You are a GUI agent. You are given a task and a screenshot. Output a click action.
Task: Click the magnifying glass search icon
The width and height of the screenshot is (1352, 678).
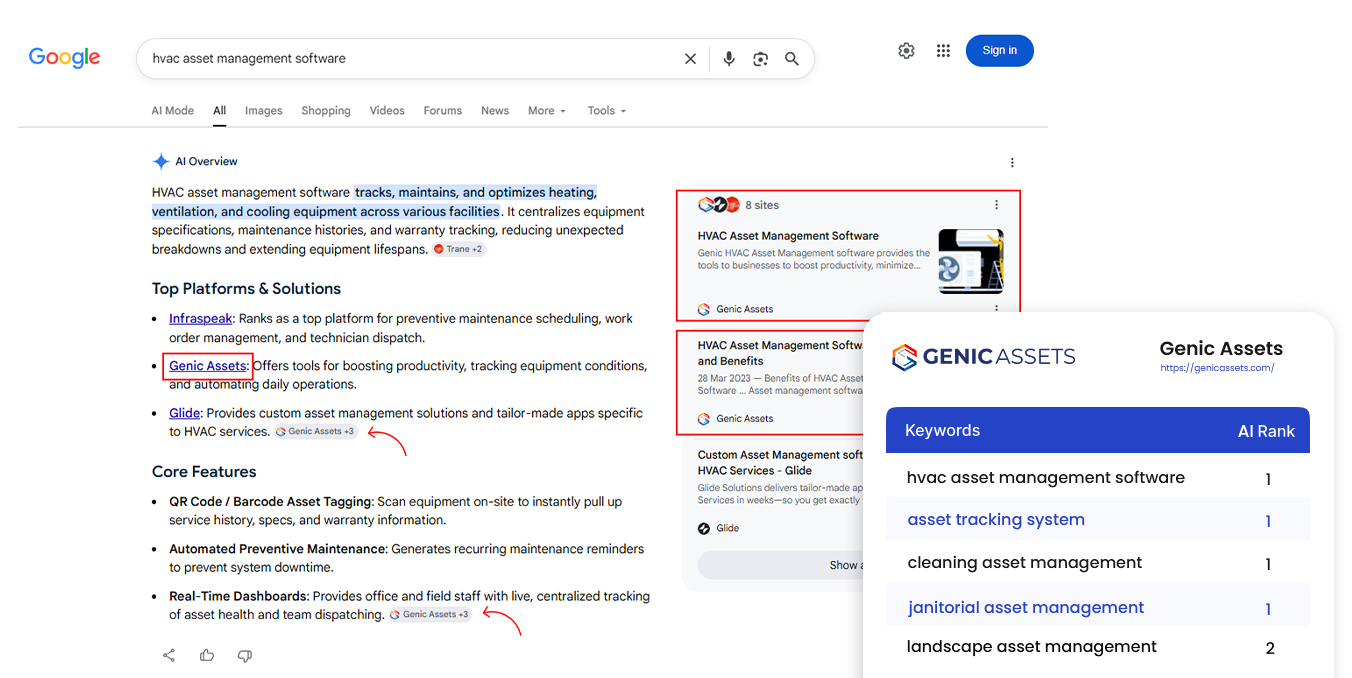pos(792,59)
